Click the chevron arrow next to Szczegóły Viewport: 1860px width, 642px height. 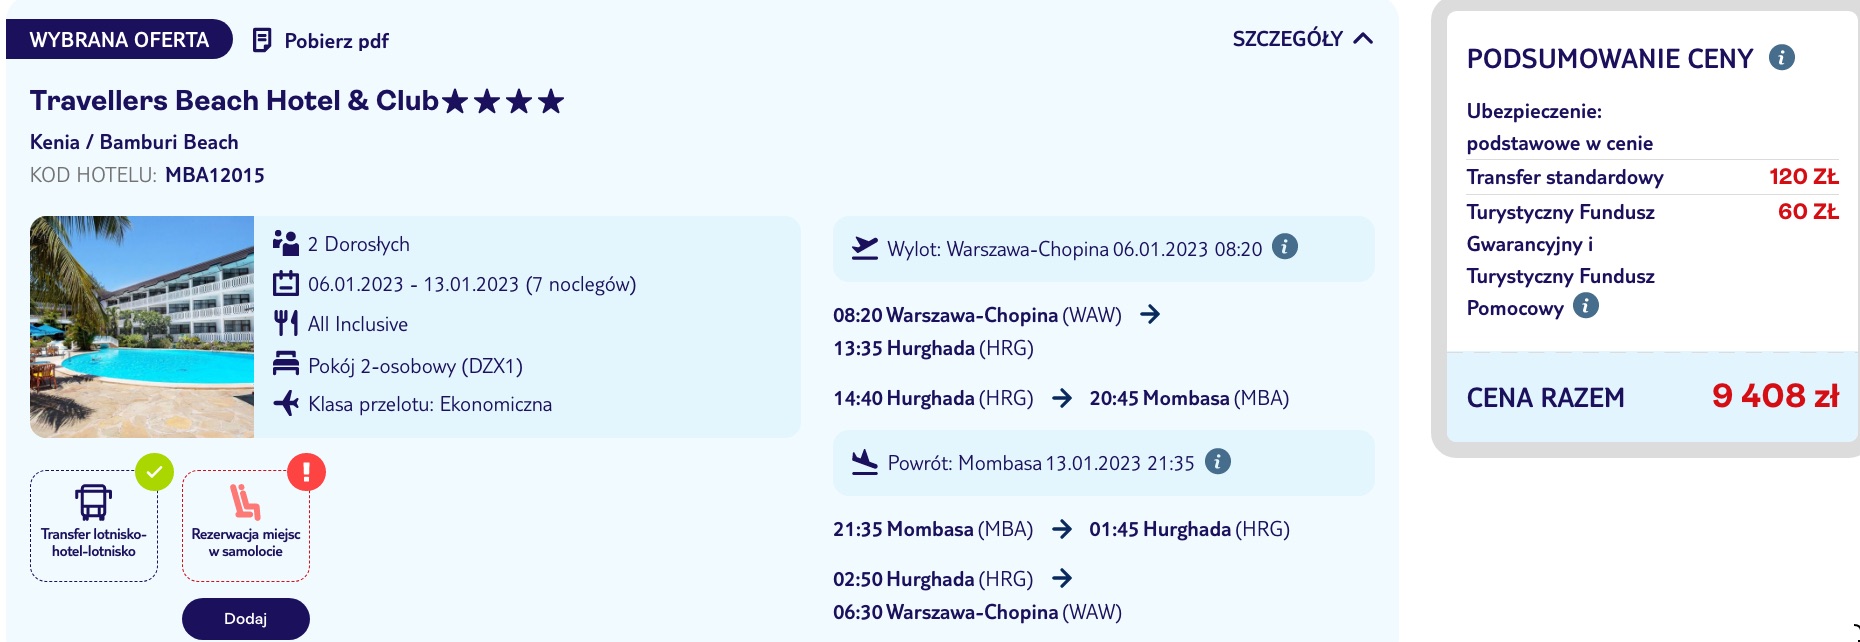pos(1363,39)
